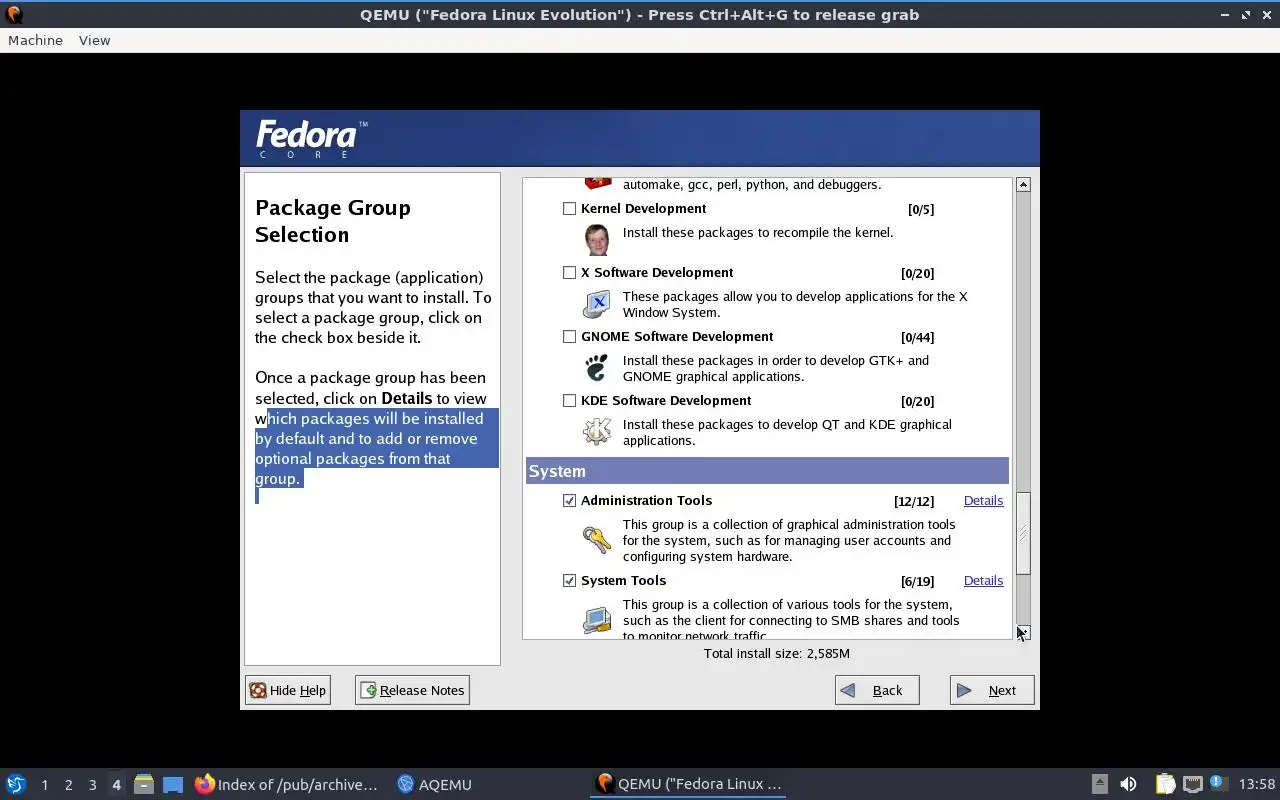The width and height of the screenshot is (1280, 800).
Task: Click the X Software Development icon
Action: pyautogui.click(x=597, y=304)
